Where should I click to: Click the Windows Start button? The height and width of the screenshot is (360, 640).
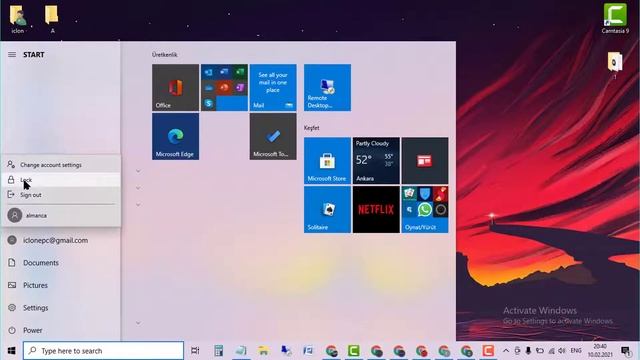pos(11,351)
